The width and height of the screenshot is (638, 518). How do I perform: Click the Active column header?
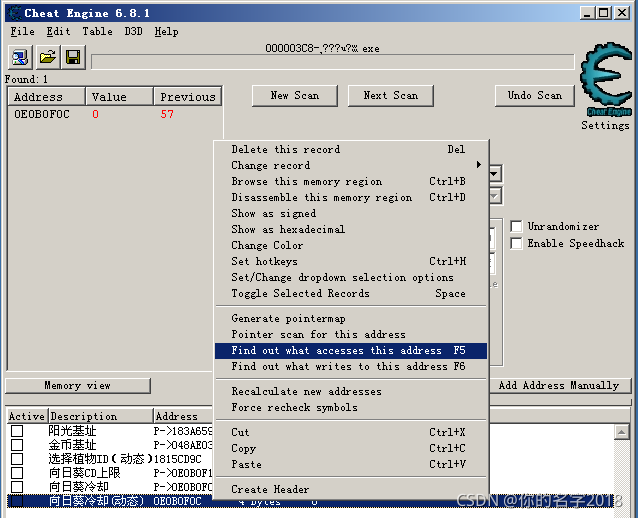pyautogui.click(x=27, y=416)
